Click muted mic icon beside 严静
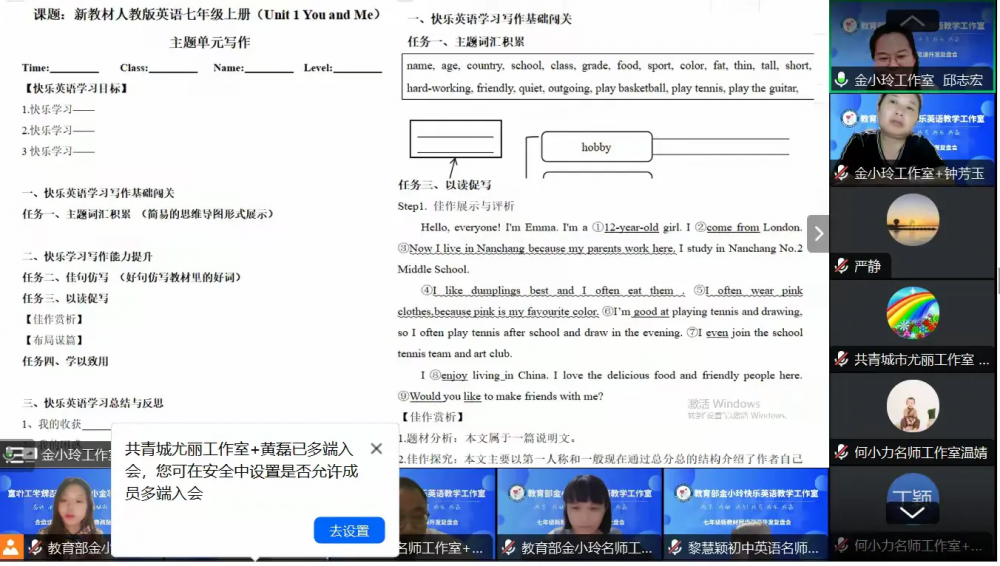The height and width of the screenshot is (566, 1000). point(841,266)
